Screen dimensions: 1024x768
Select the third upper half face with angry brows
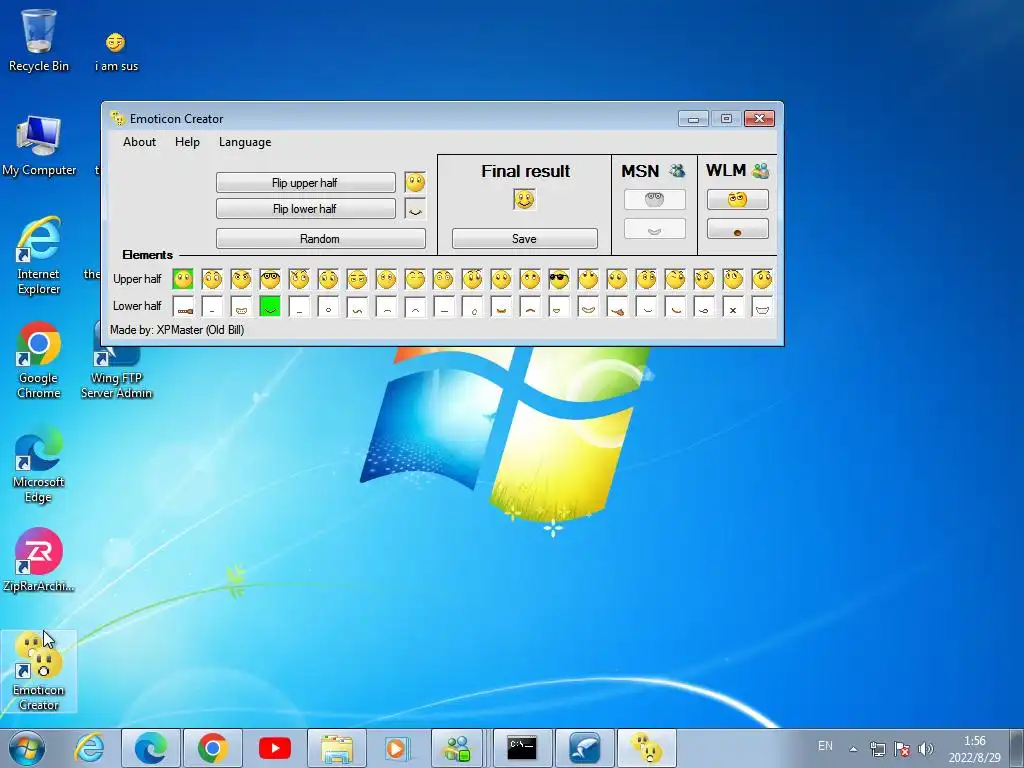(x=240, y=279)
